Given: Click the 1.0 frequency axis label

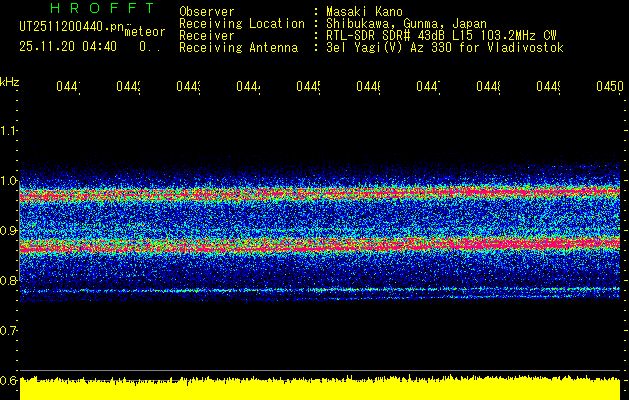Looking at the screenshot, I should tap(10, 181).
